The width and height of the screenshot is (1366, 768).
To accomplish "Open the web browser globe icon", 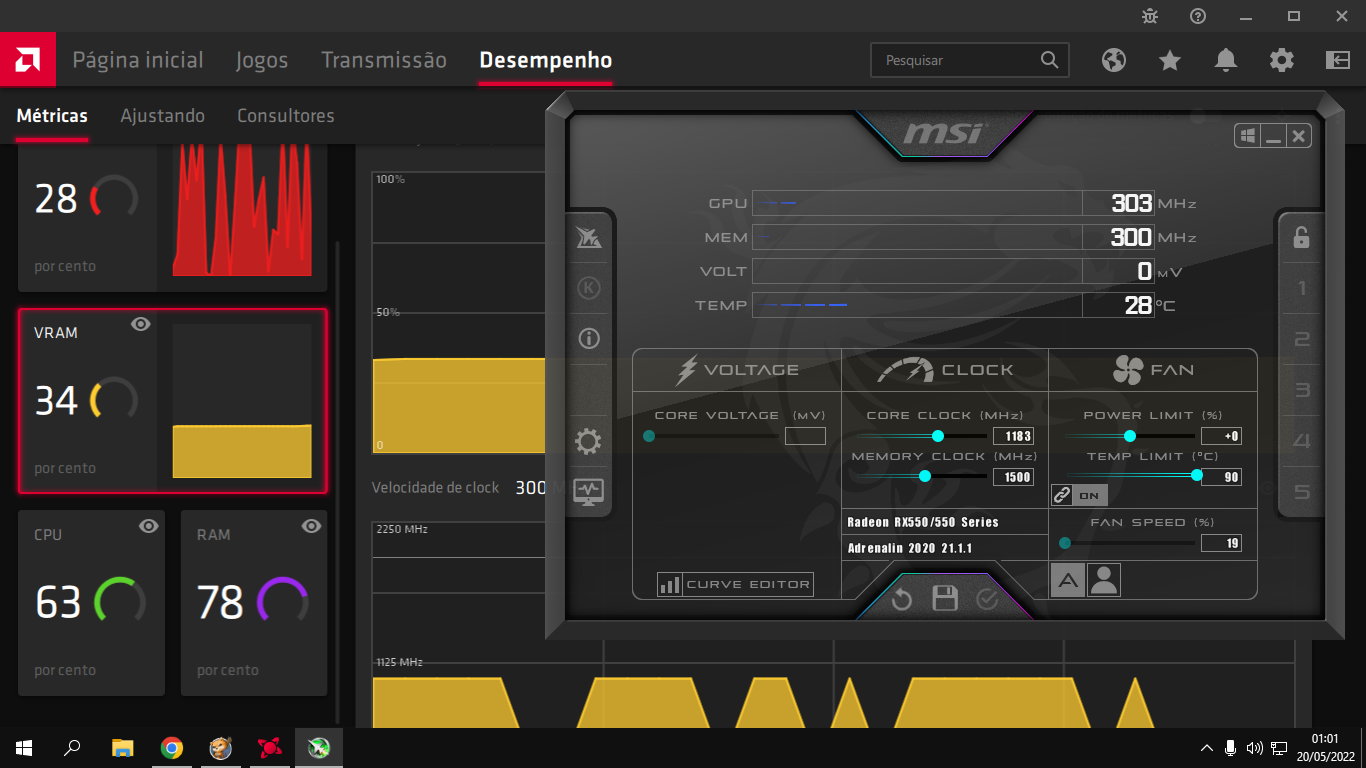I will pyautogui.click(x=1114, y=60).
